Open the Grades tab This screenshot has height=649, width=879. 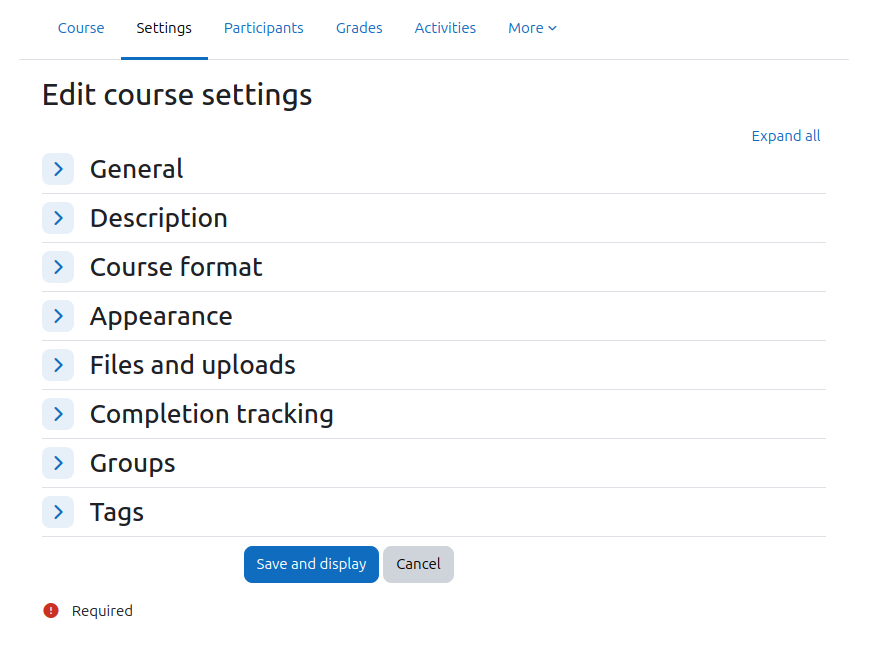click(359, 28)
